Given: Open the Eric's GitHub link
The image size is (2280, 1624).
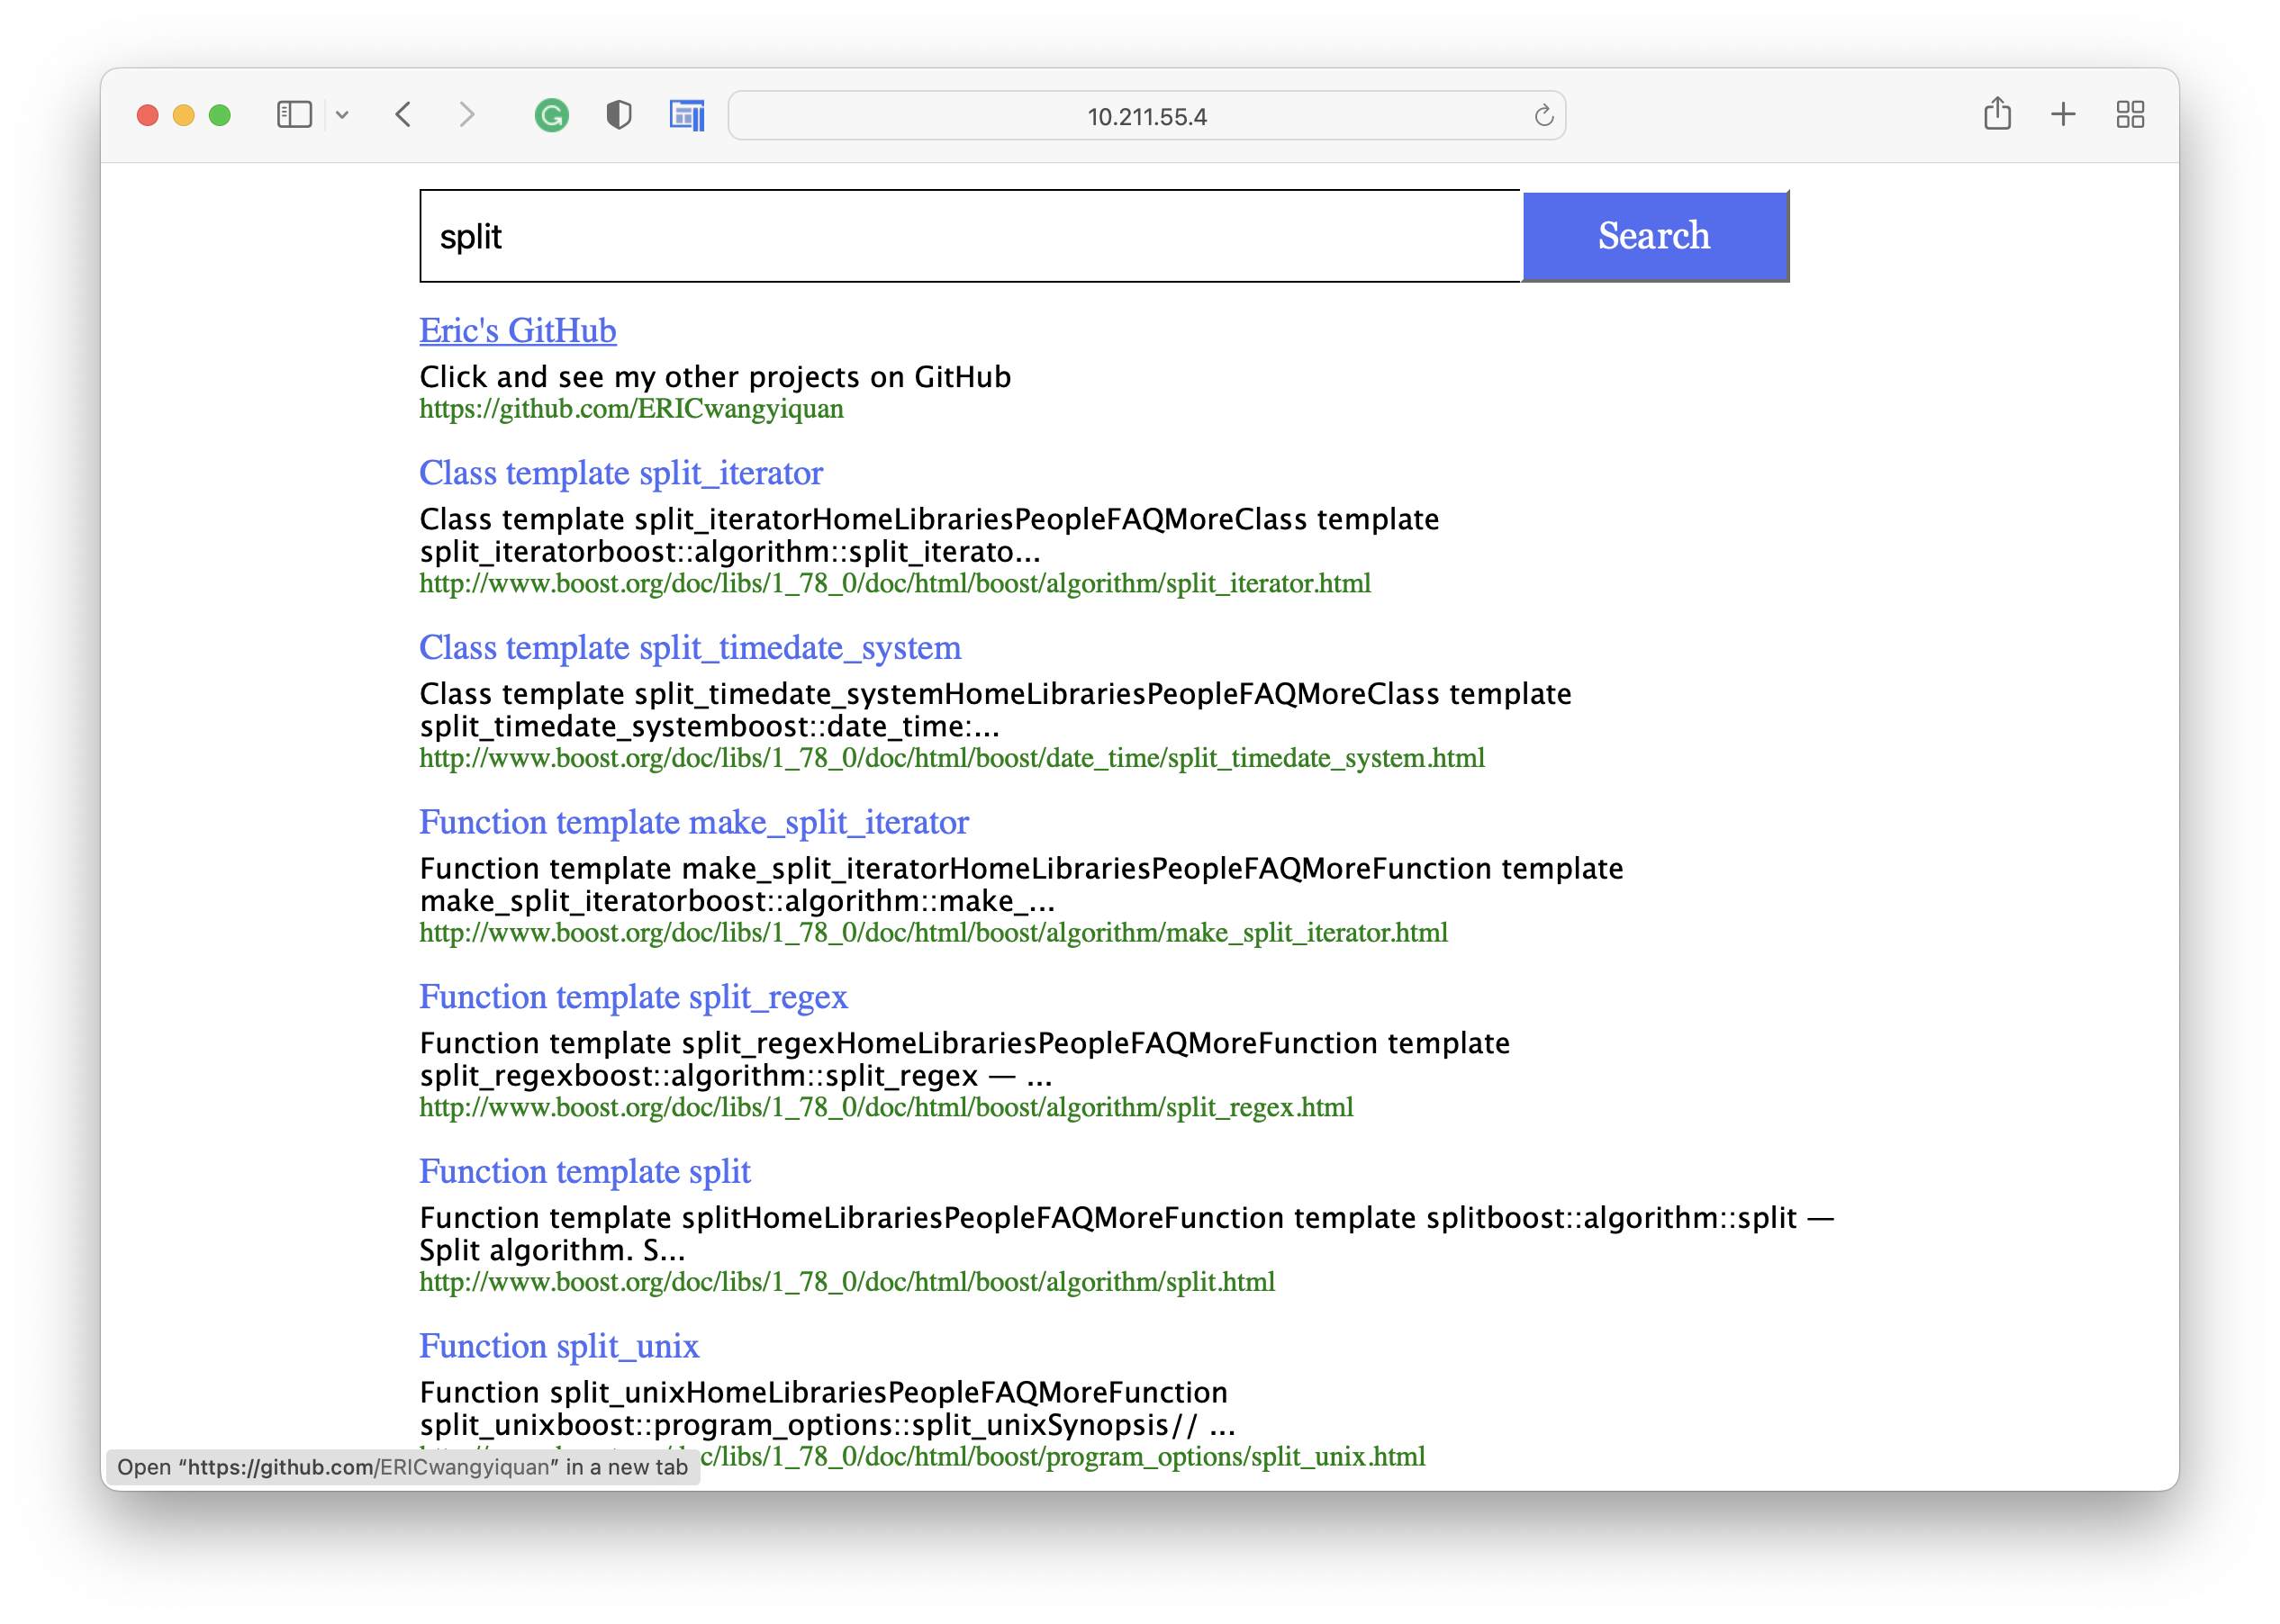Looking at the screenshot, I should (x=518, y=330).
